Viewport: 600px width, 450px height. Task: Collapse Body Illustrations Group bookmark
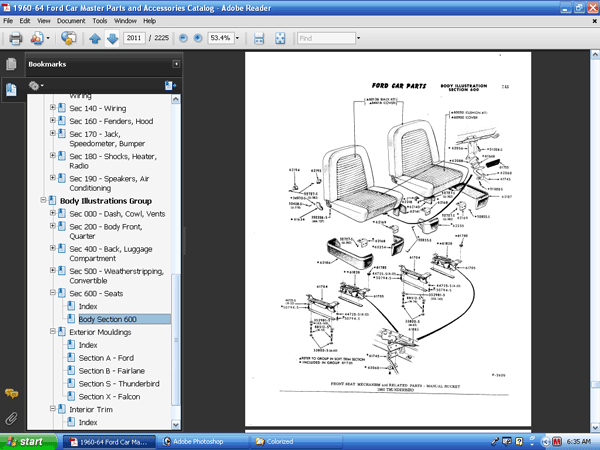click(43, 200)
